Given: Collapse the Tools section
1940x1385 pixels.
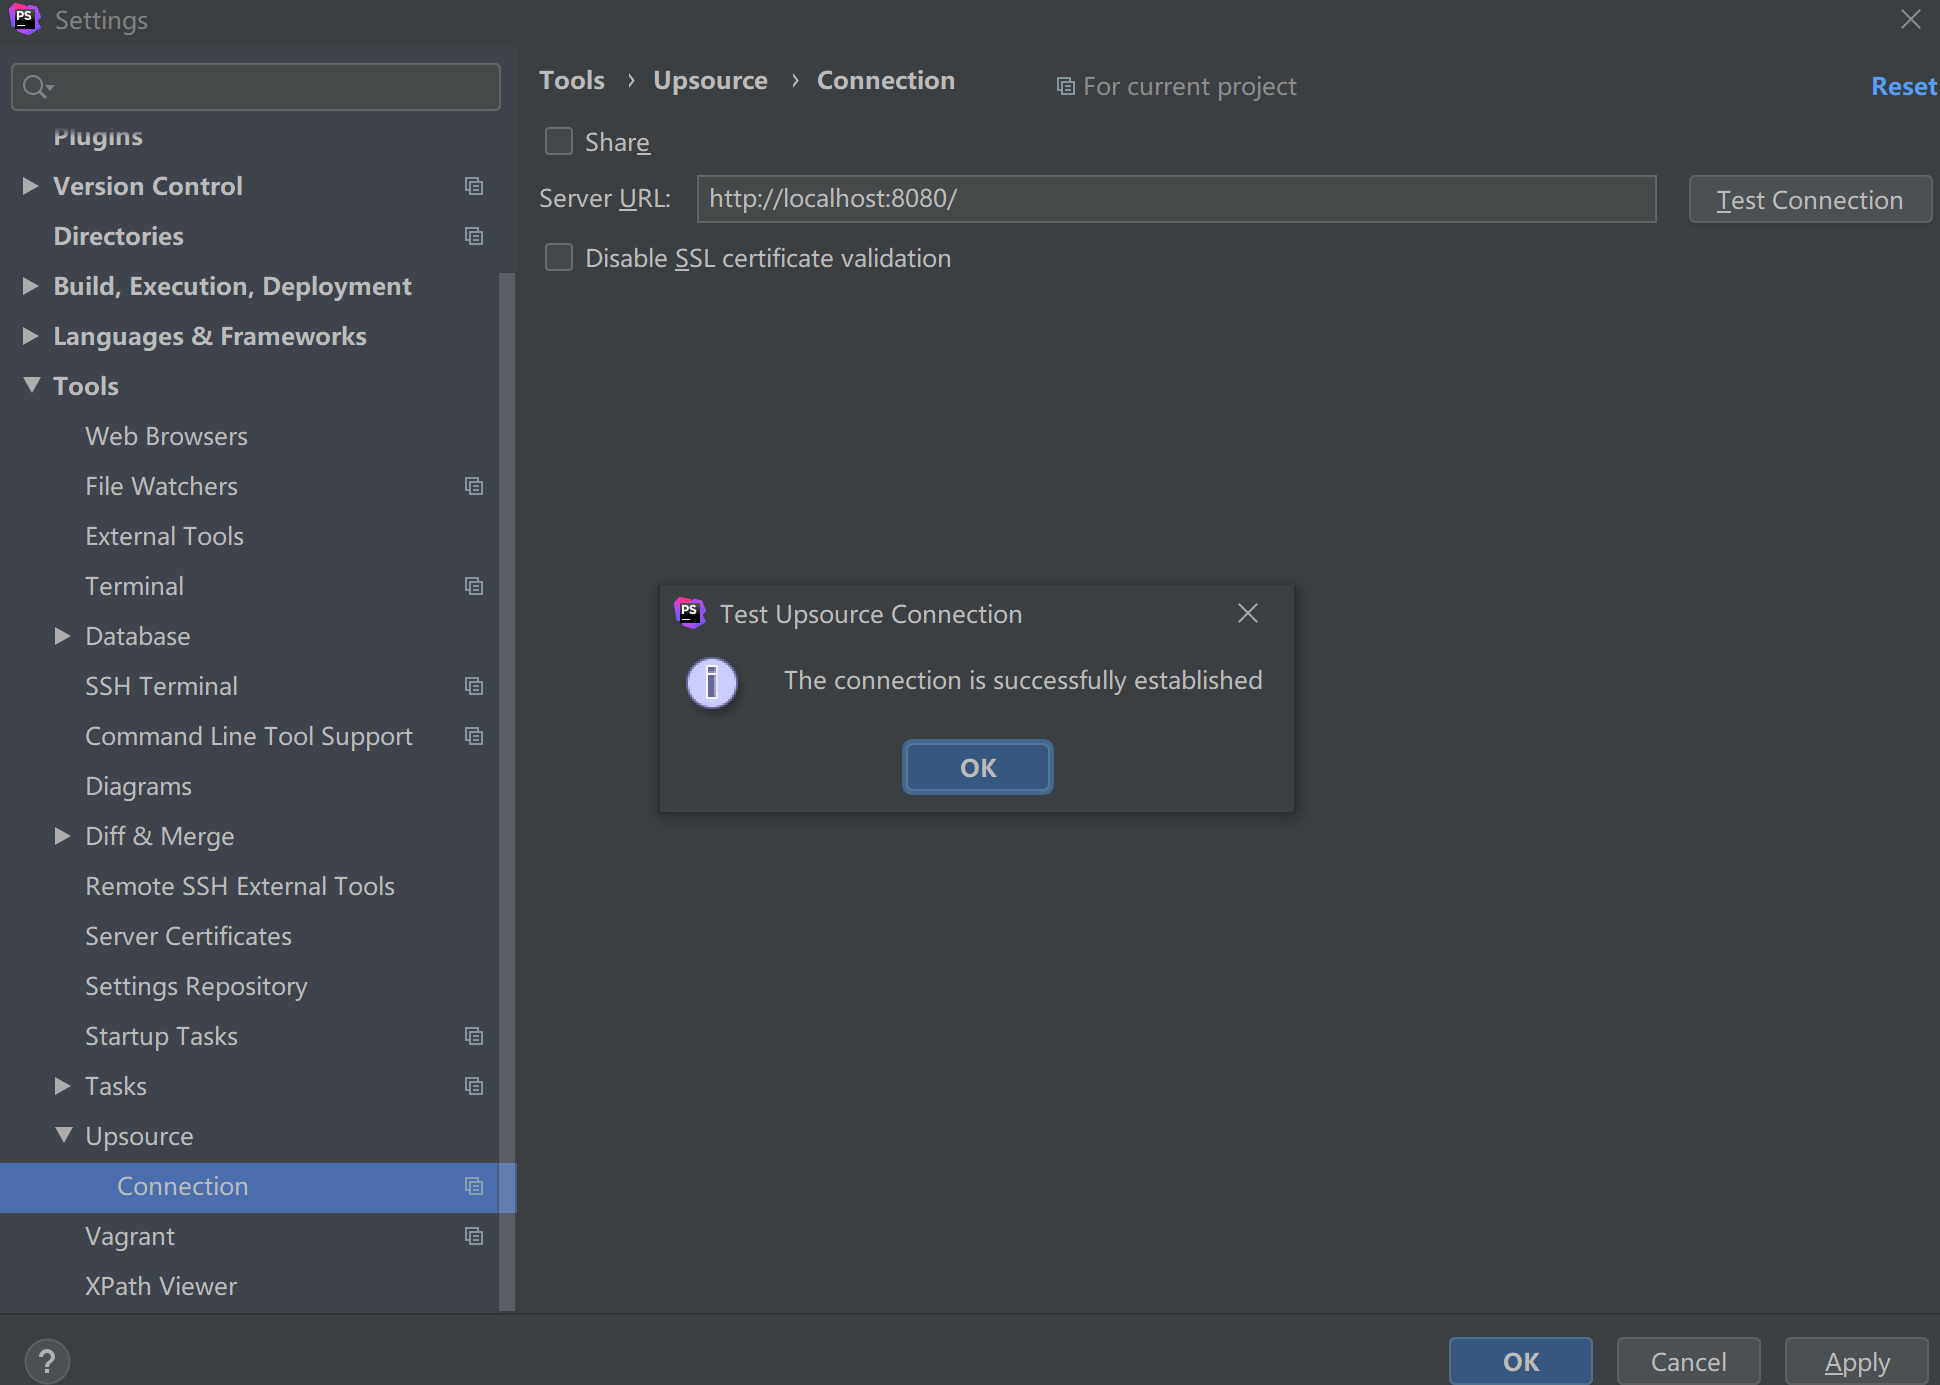Looking at the screenshot, I should [32, 385].
